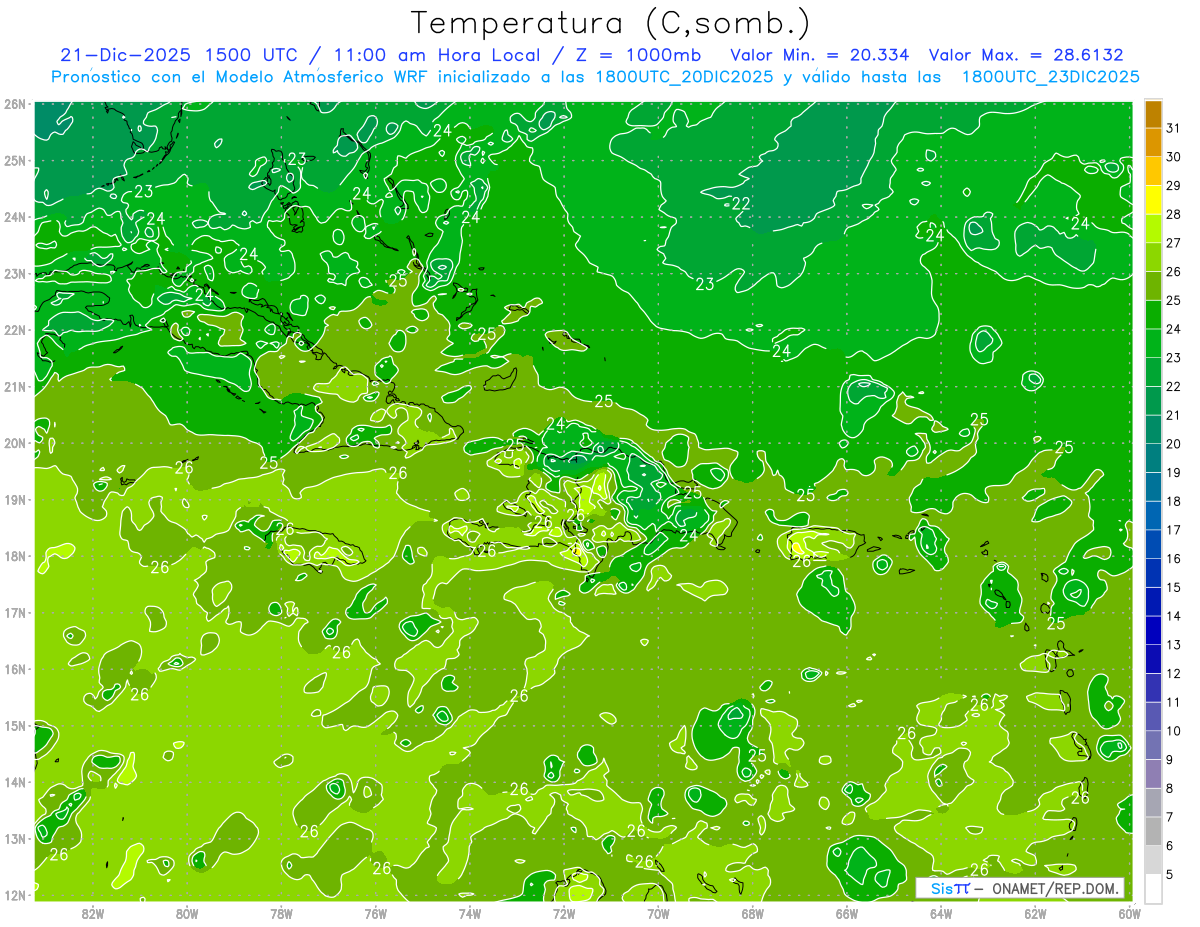Click the "20N" latitude axis label

(15, 443)
